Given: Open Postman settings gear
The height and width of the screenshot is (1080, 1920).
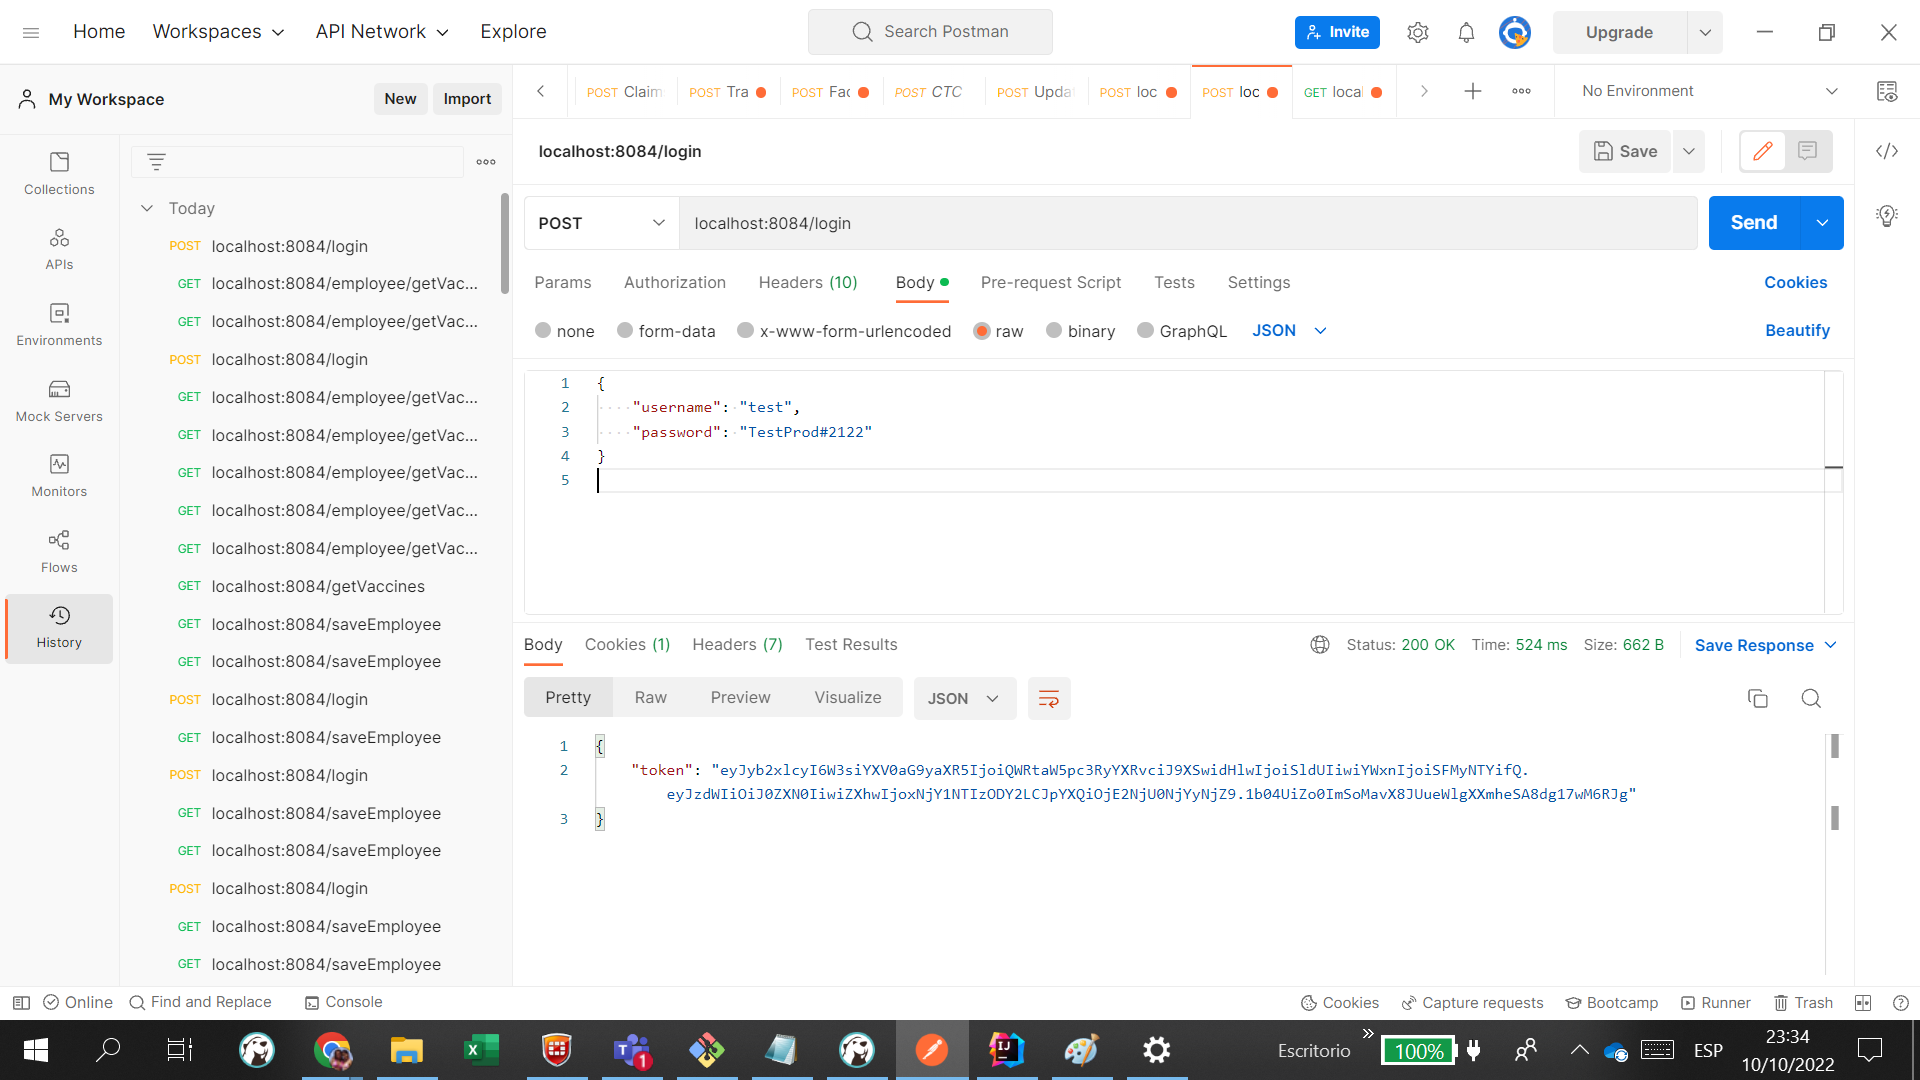Looking at the screenshot, I should click(1417, 32).
